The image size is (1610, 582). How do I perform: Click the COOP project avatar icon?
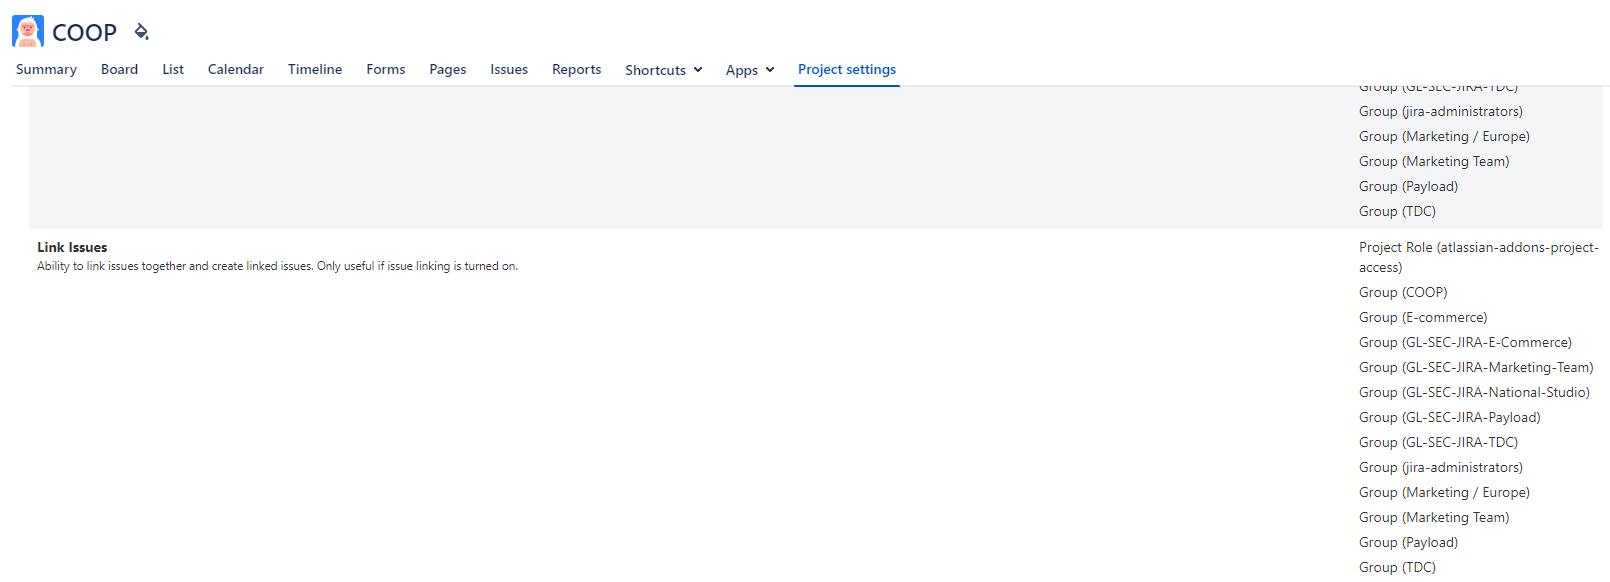[28, 31]
